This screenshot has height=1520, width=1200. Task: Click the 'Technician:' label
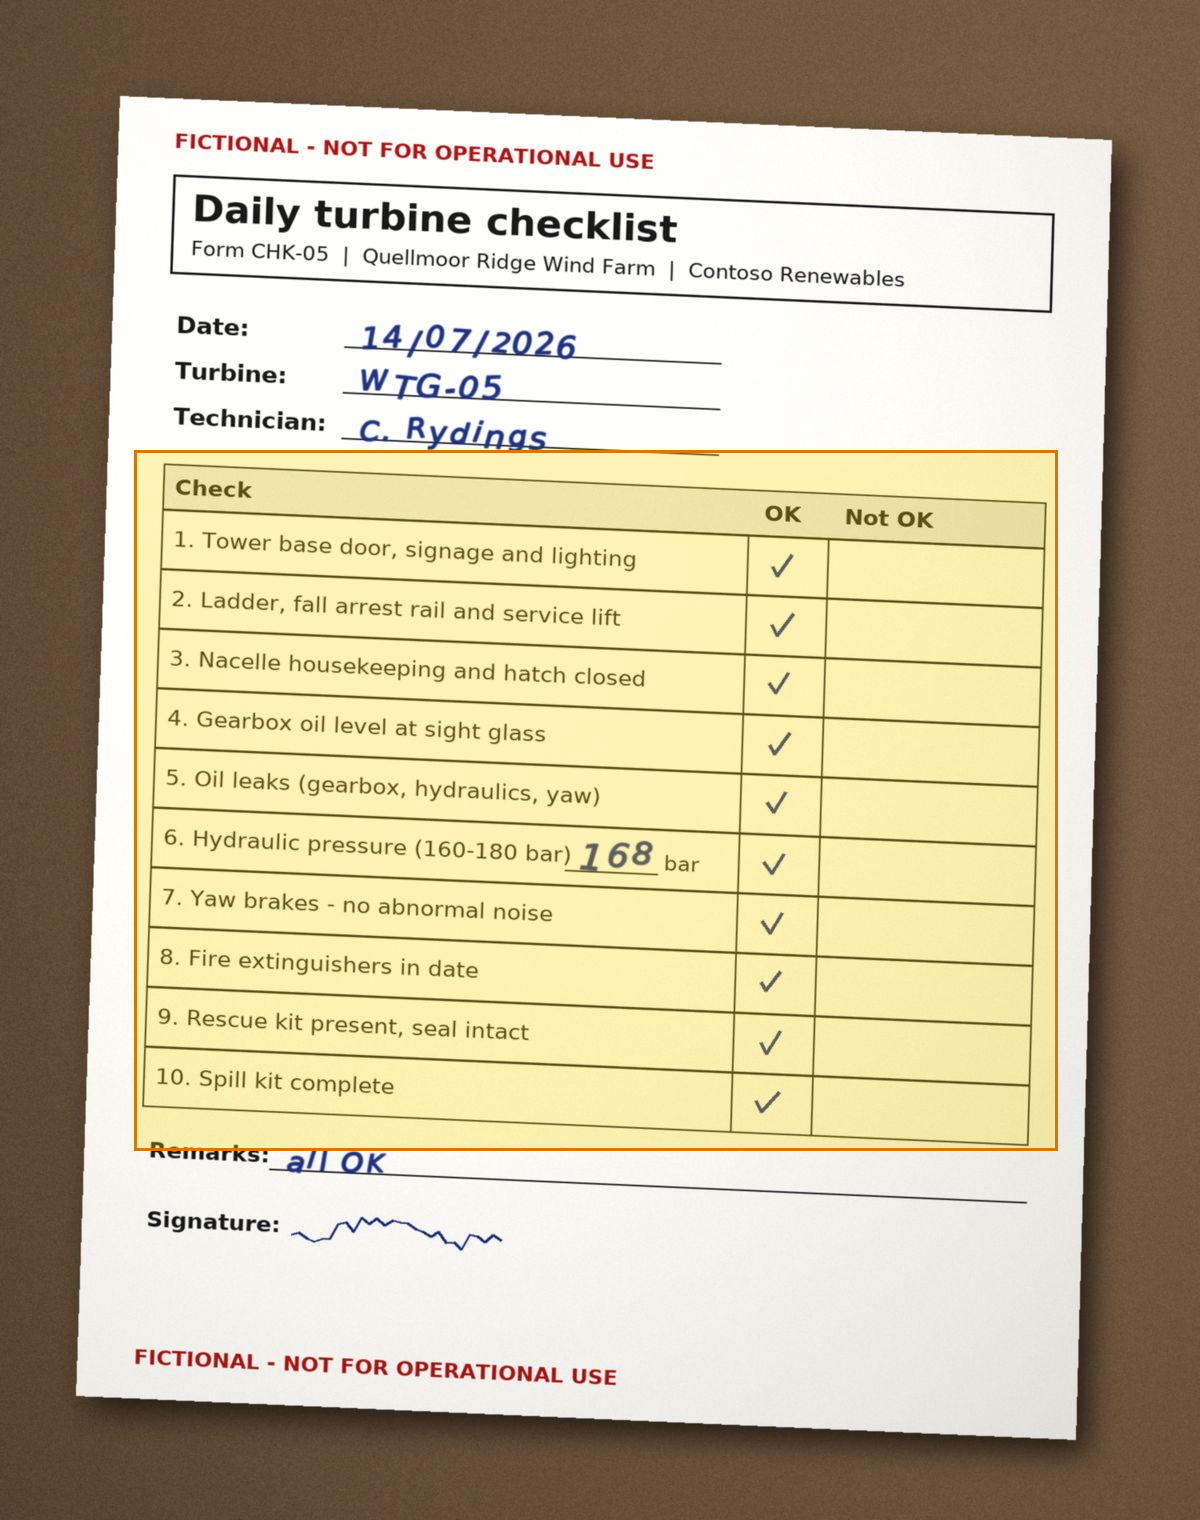[x=250, y=419]
